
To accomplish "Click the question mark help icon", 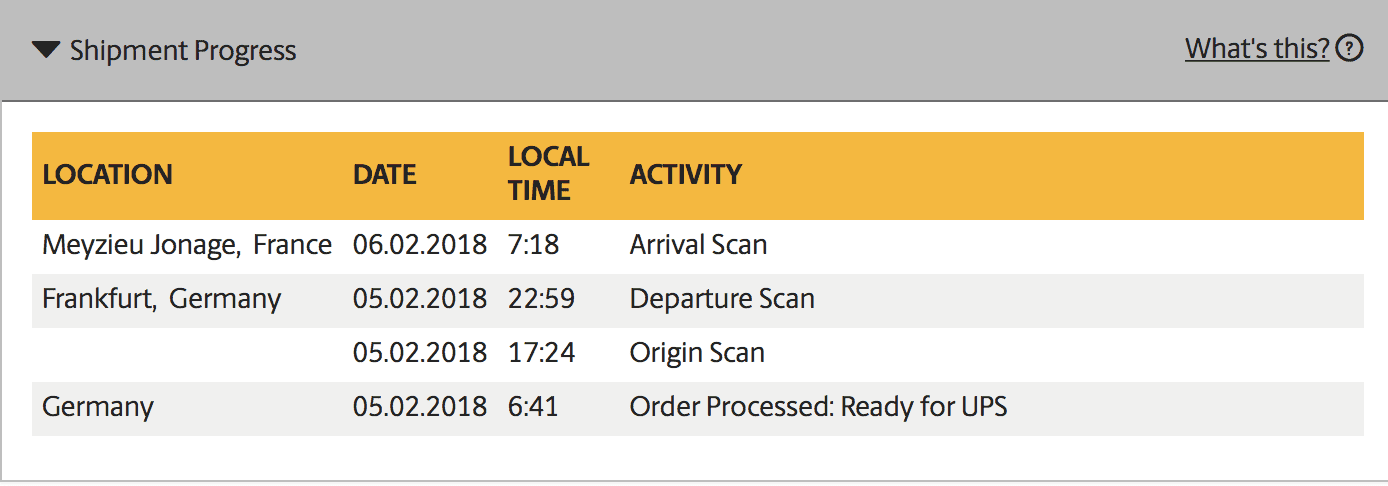I will point(1350,47).
